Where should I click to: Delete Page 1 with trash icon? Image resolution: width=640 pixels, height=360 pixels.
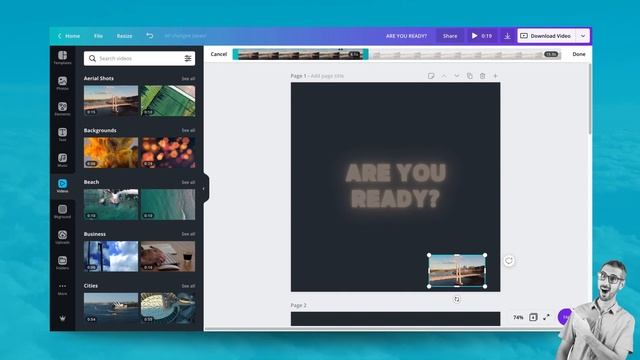click(x=482, y=76)
